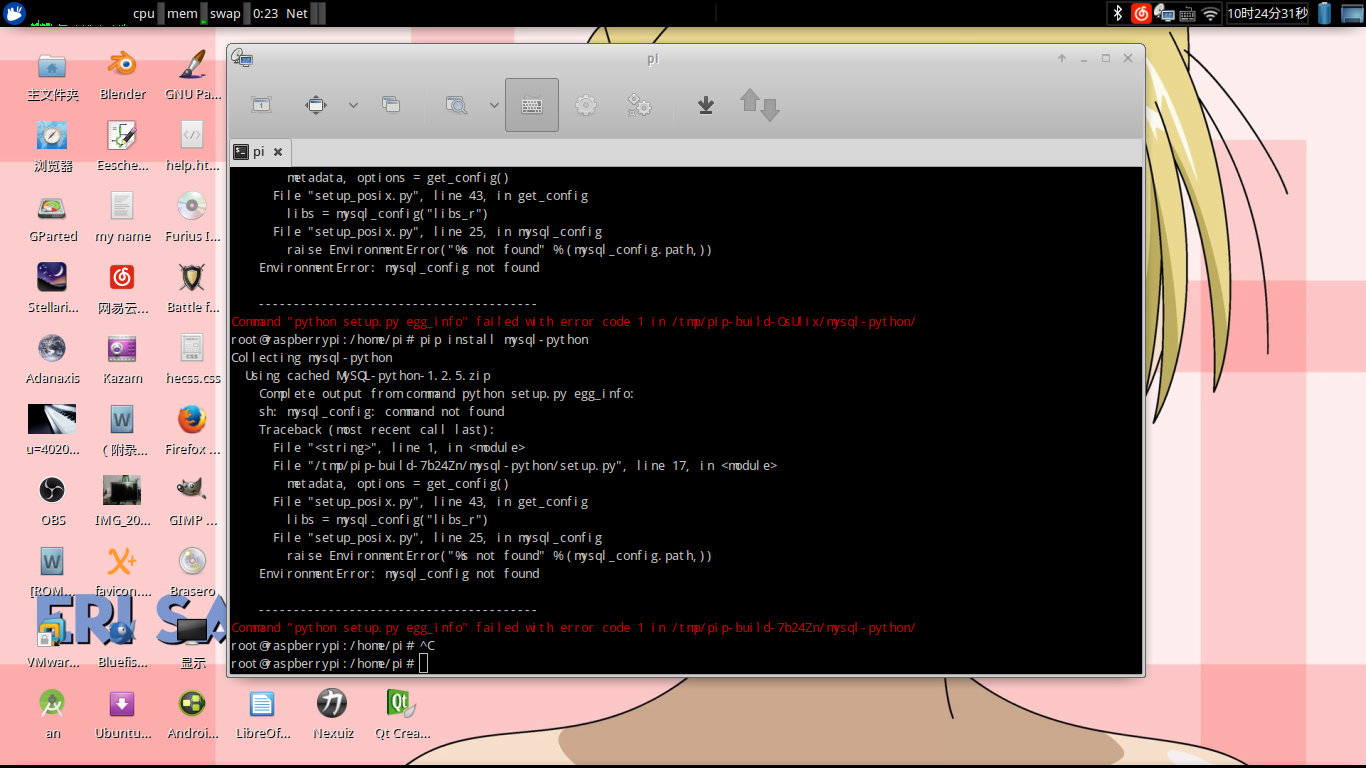The width and height of the screenshot is (1366, 768).
Task: Open the tools gears icon
Action: [640, 105]
